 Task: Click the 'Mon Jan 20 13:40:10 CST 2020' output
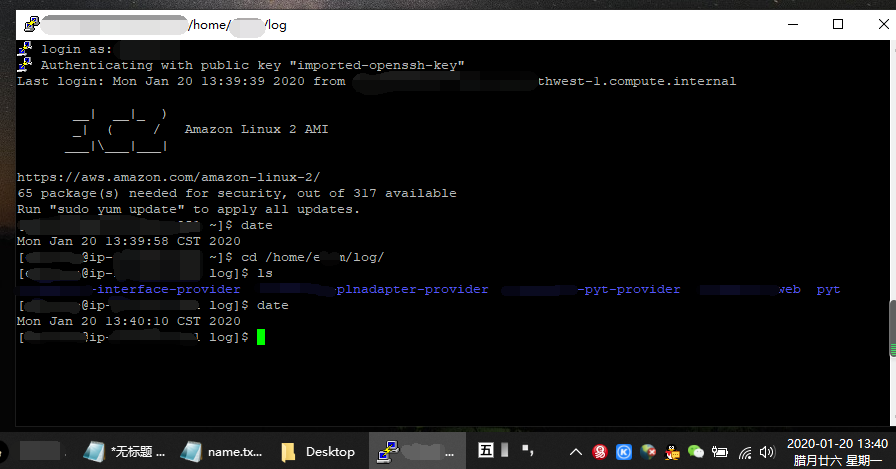coord(129,321)
